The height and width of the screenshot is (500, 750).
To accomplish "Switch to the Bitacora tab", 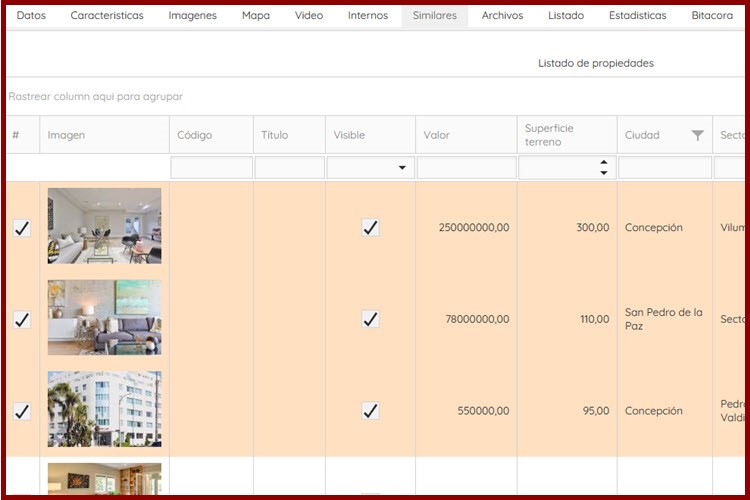I will pyautogui.click(x=712, y=15).
